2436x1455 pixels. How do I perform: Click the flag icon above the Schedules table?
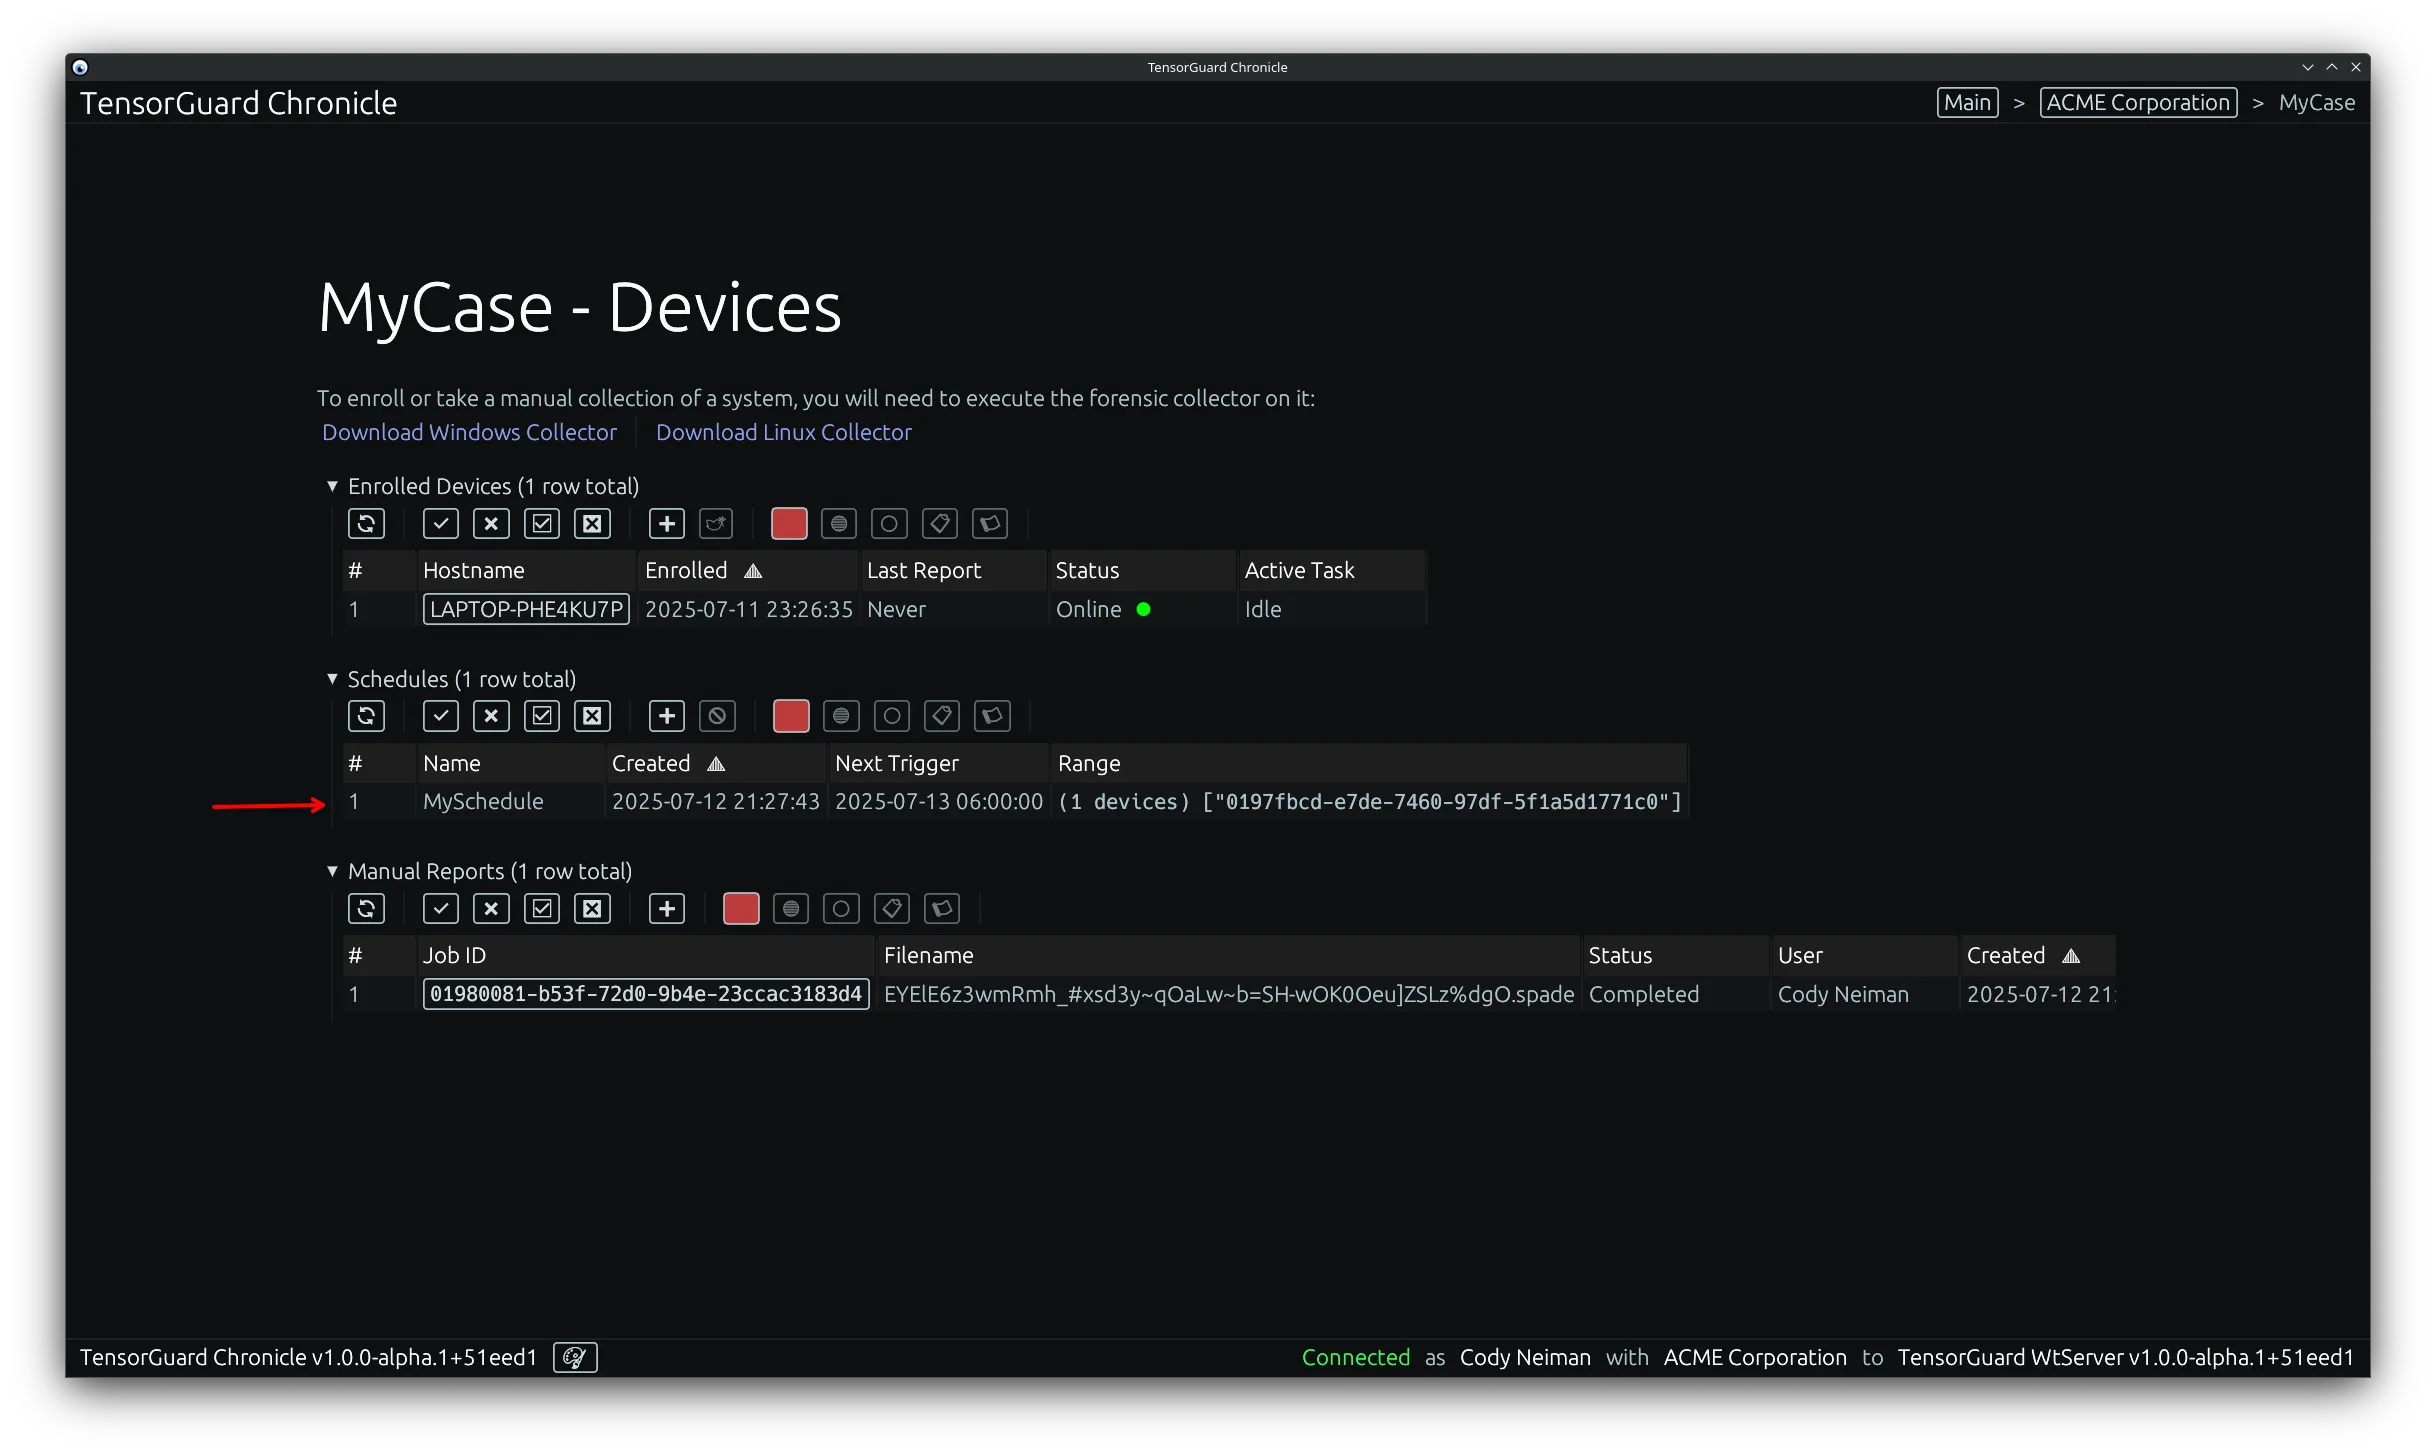(x=992, y=716)
